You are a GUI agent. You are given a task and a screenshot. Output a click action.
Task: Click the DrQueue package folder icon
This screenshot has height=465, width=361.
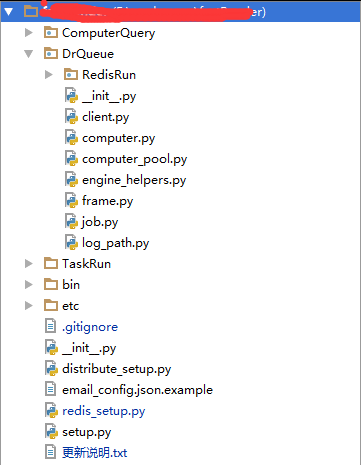coord(51,54)
